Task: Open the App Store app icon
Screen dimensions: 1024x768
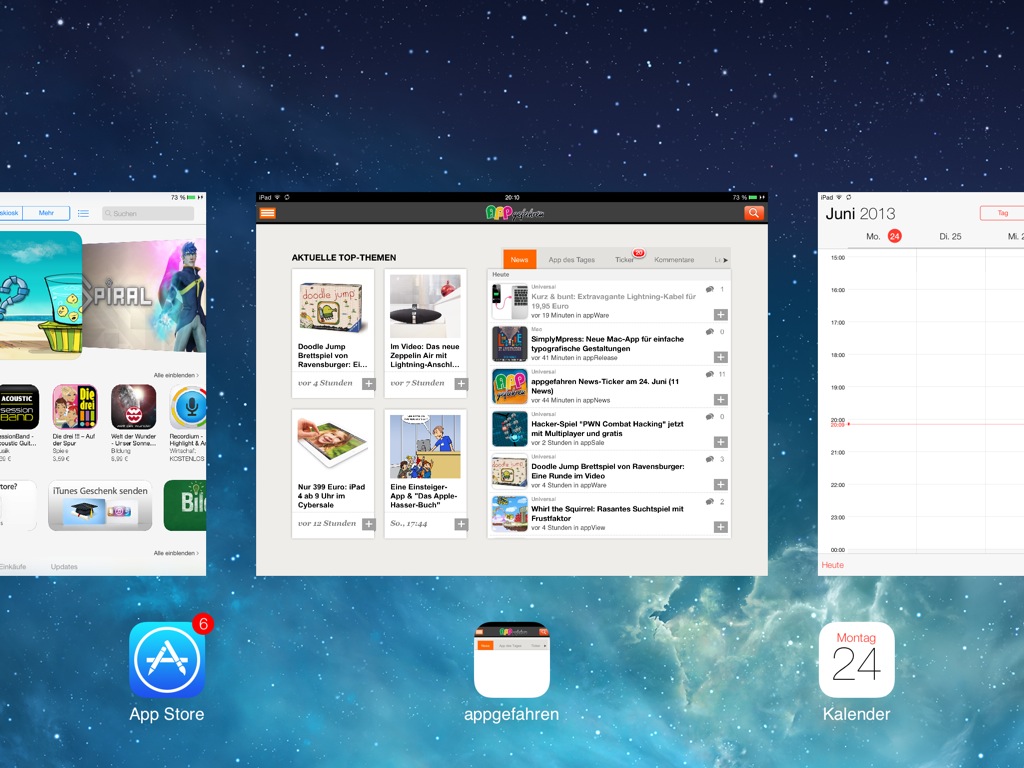Action: click(x=167, y=660)
